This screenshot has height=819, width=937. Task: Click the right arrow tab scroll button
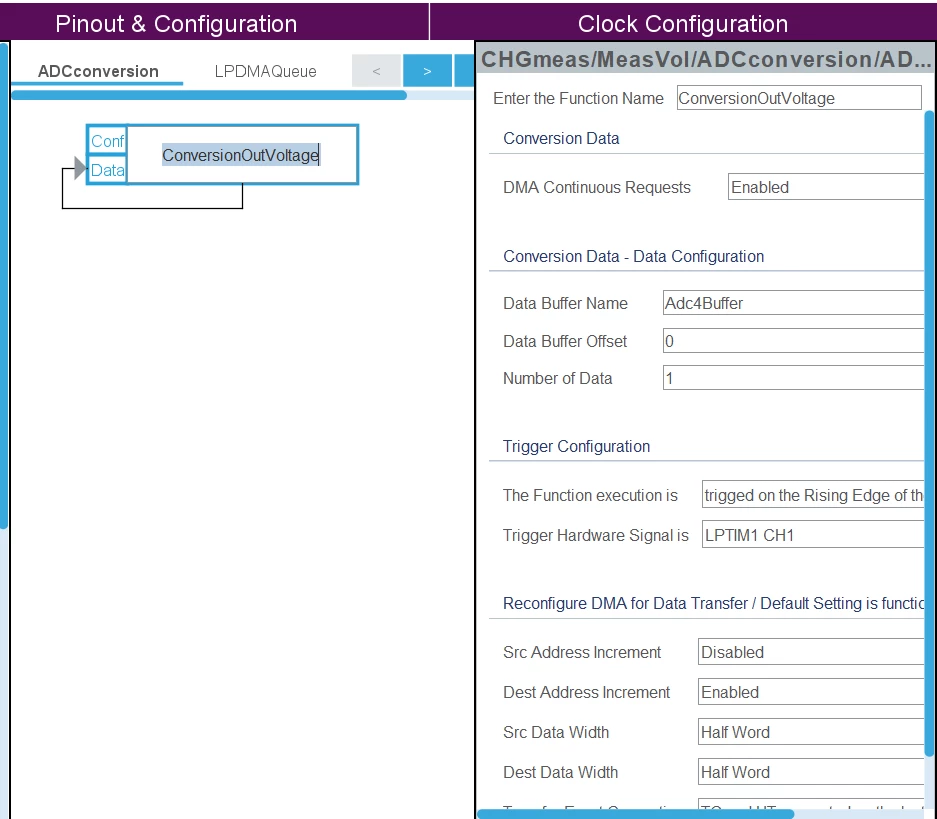point(427,71)
